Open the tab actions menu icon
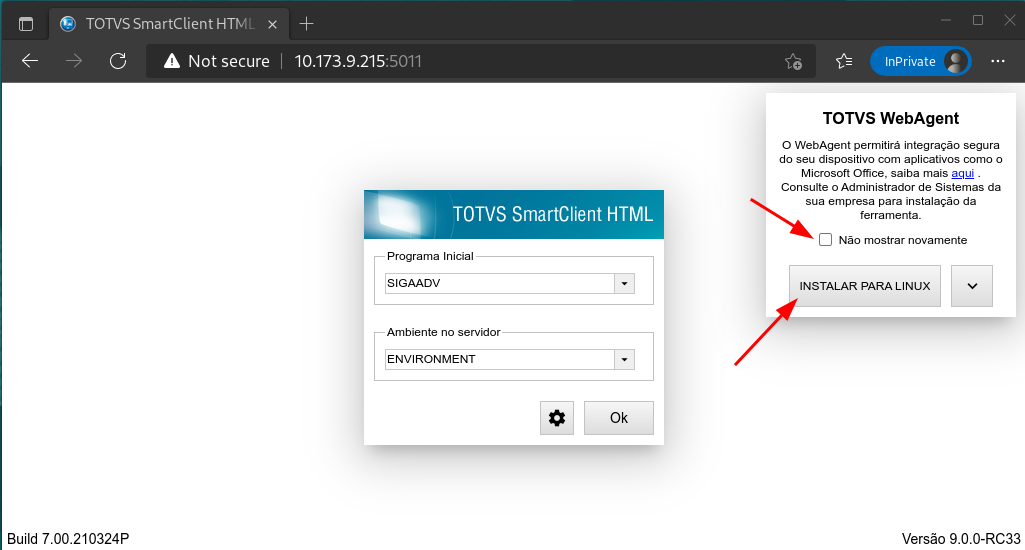This screenshot has width=1025, height=550. 25,24
